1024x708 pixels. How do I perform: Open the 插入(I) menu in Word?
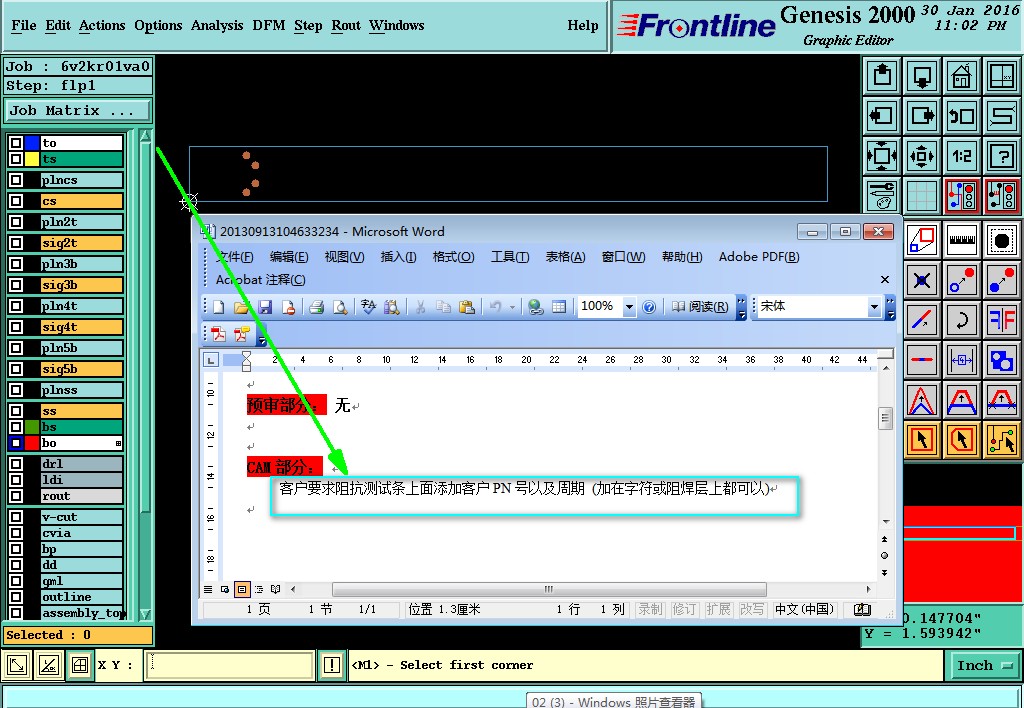pyautogui.click(x=398, y=257)
